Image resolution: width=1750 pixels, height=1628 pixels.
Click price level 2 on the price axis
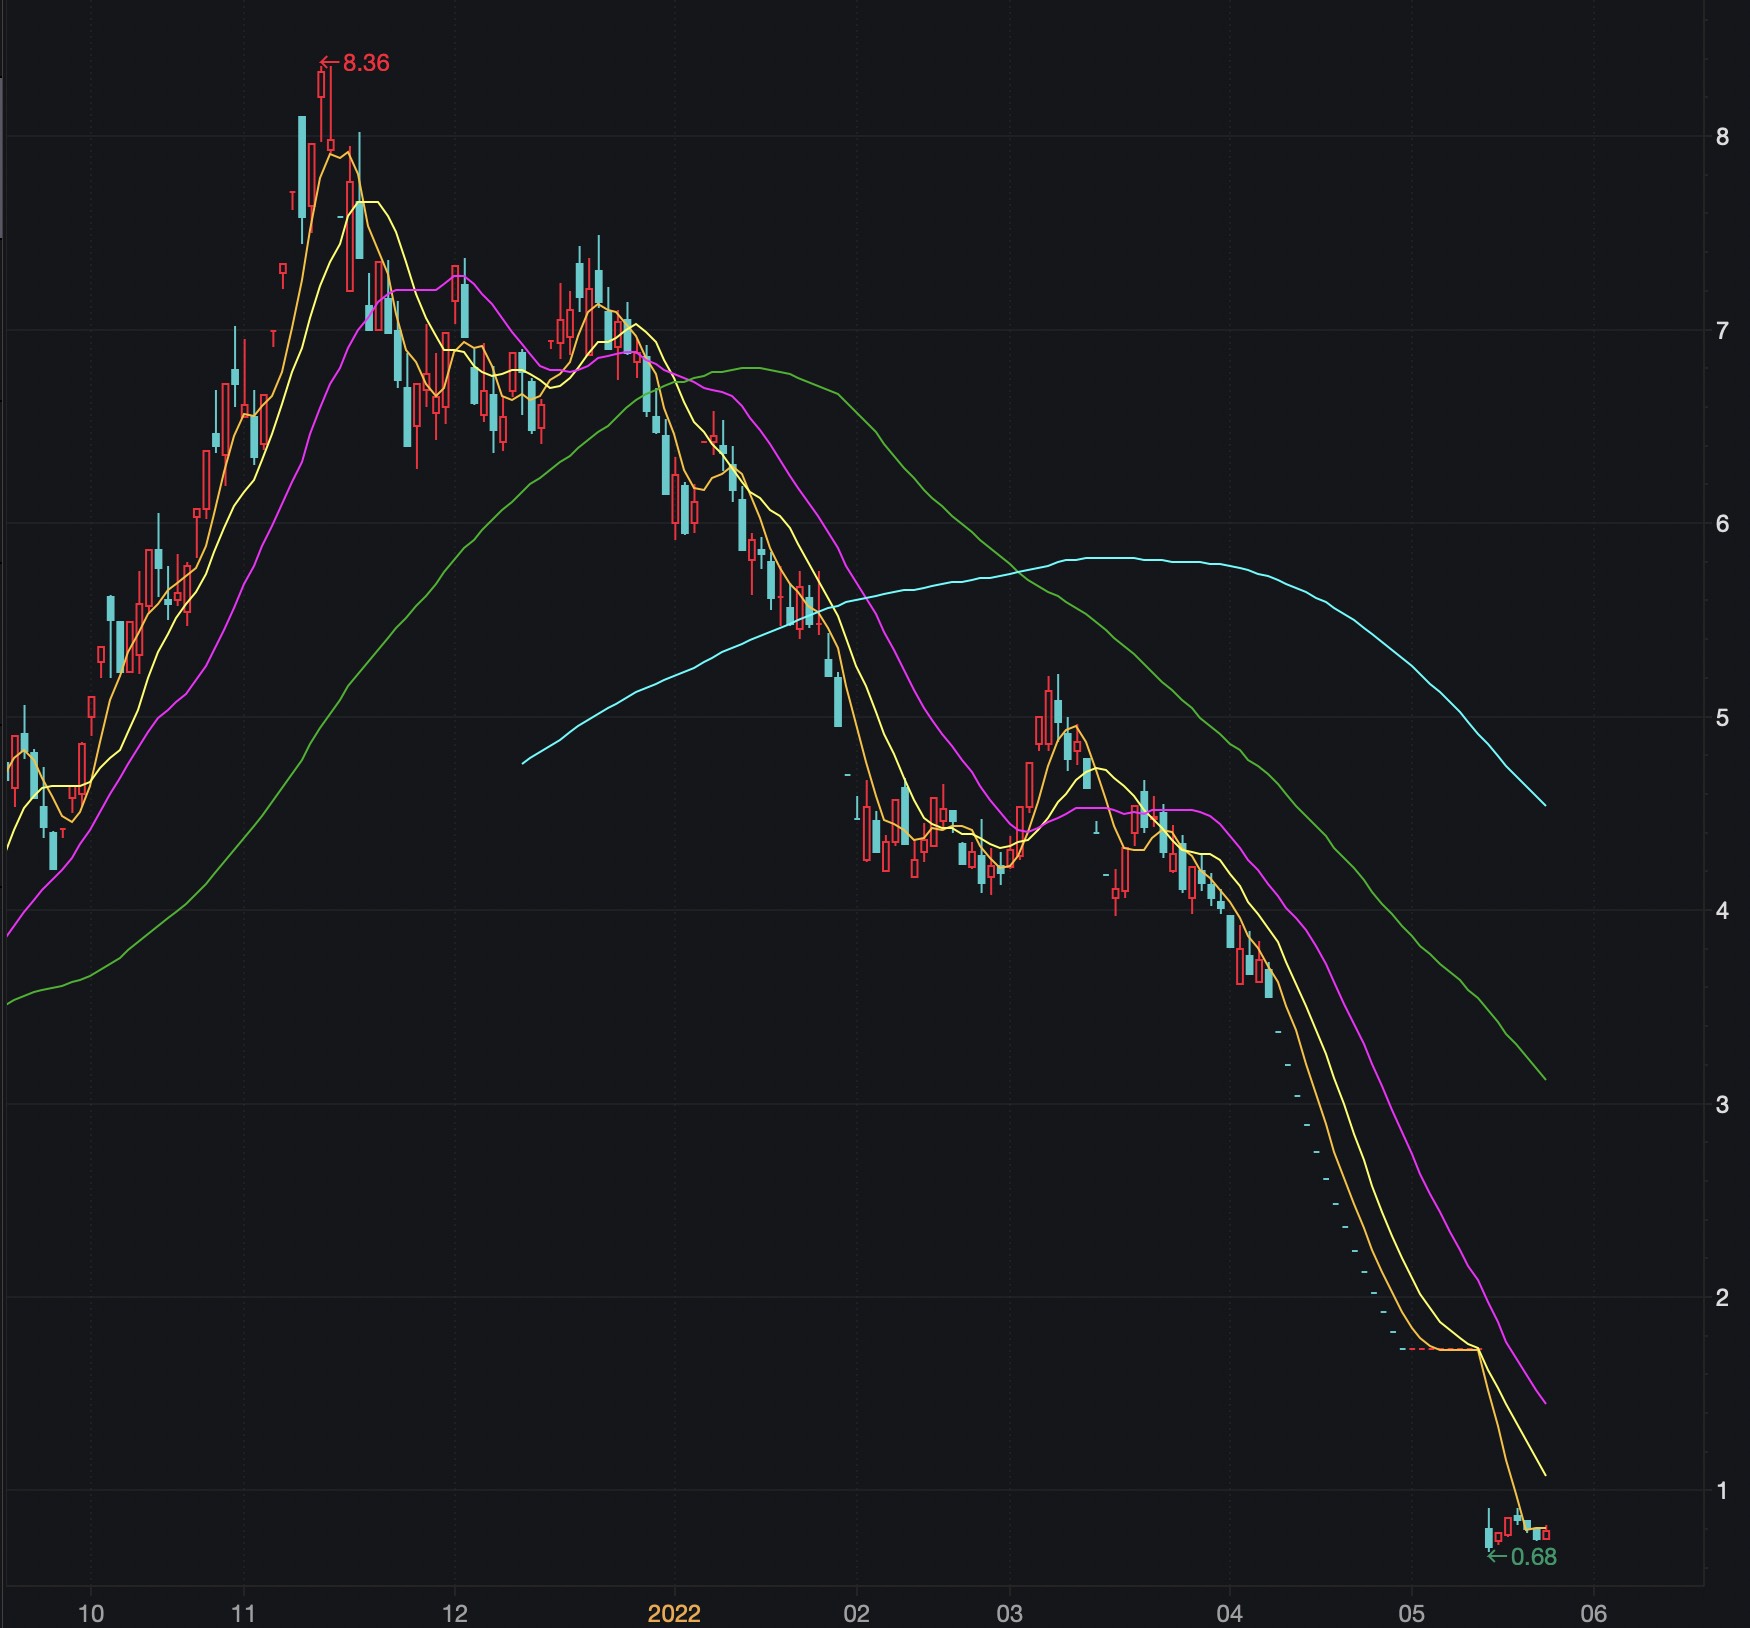(1722, 1298)
